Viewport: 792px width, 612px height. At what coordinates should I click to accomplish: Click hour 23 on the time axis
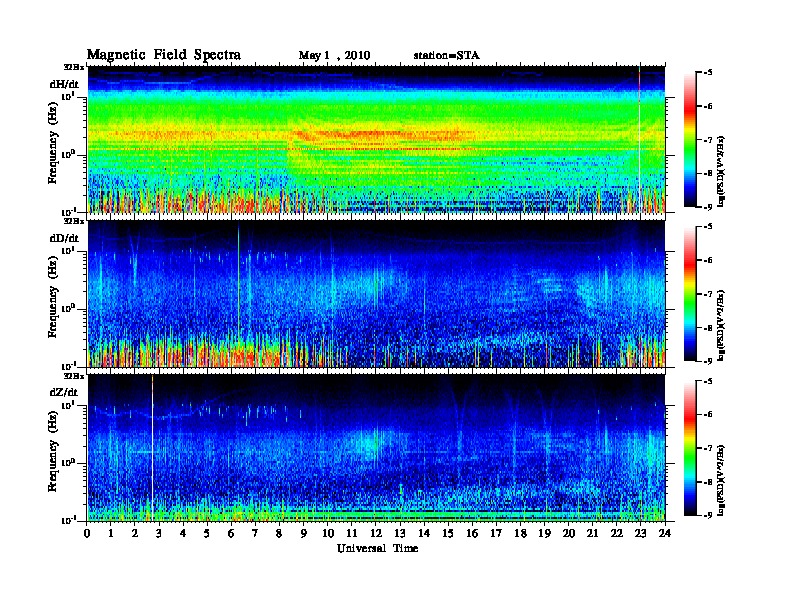641,534
